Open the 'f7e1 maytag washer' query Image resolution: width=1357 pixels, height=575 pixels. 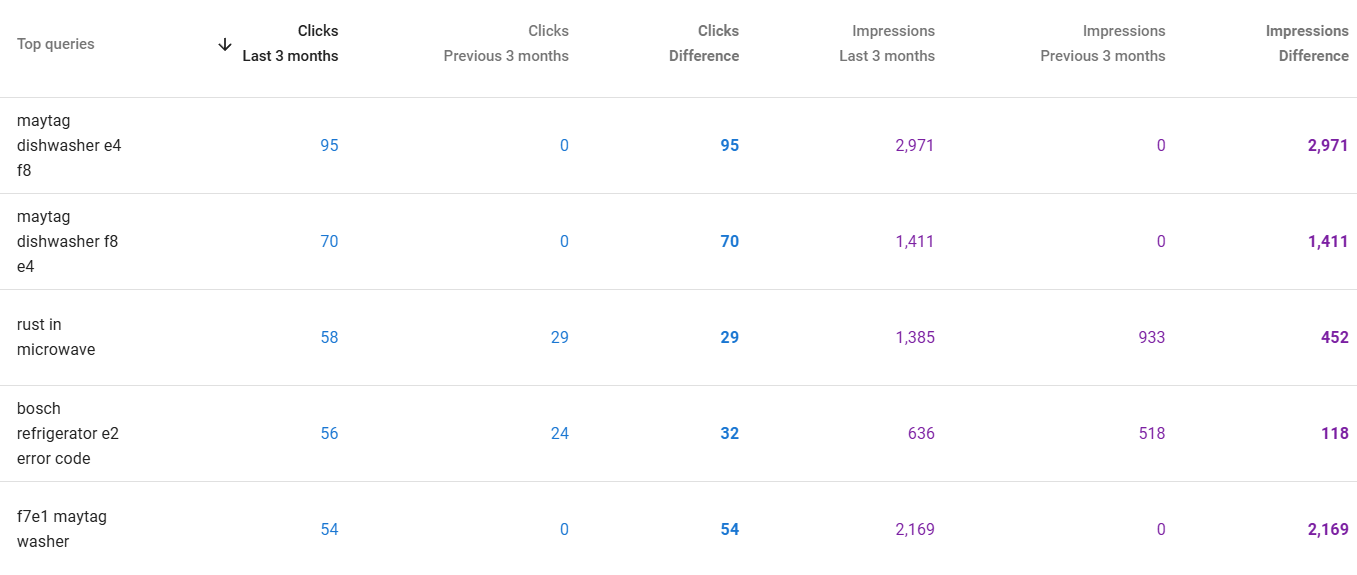[62, 530]
